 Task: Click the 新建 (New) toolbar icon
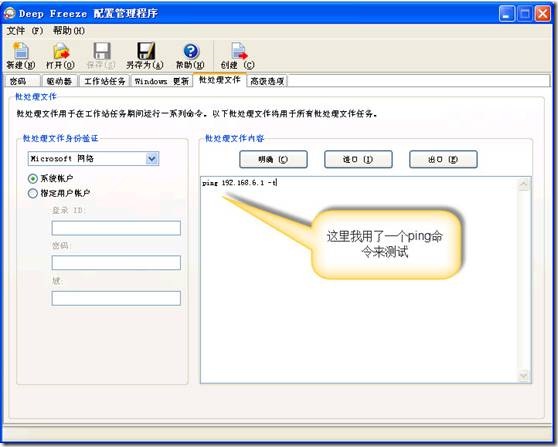click(21, 55)
